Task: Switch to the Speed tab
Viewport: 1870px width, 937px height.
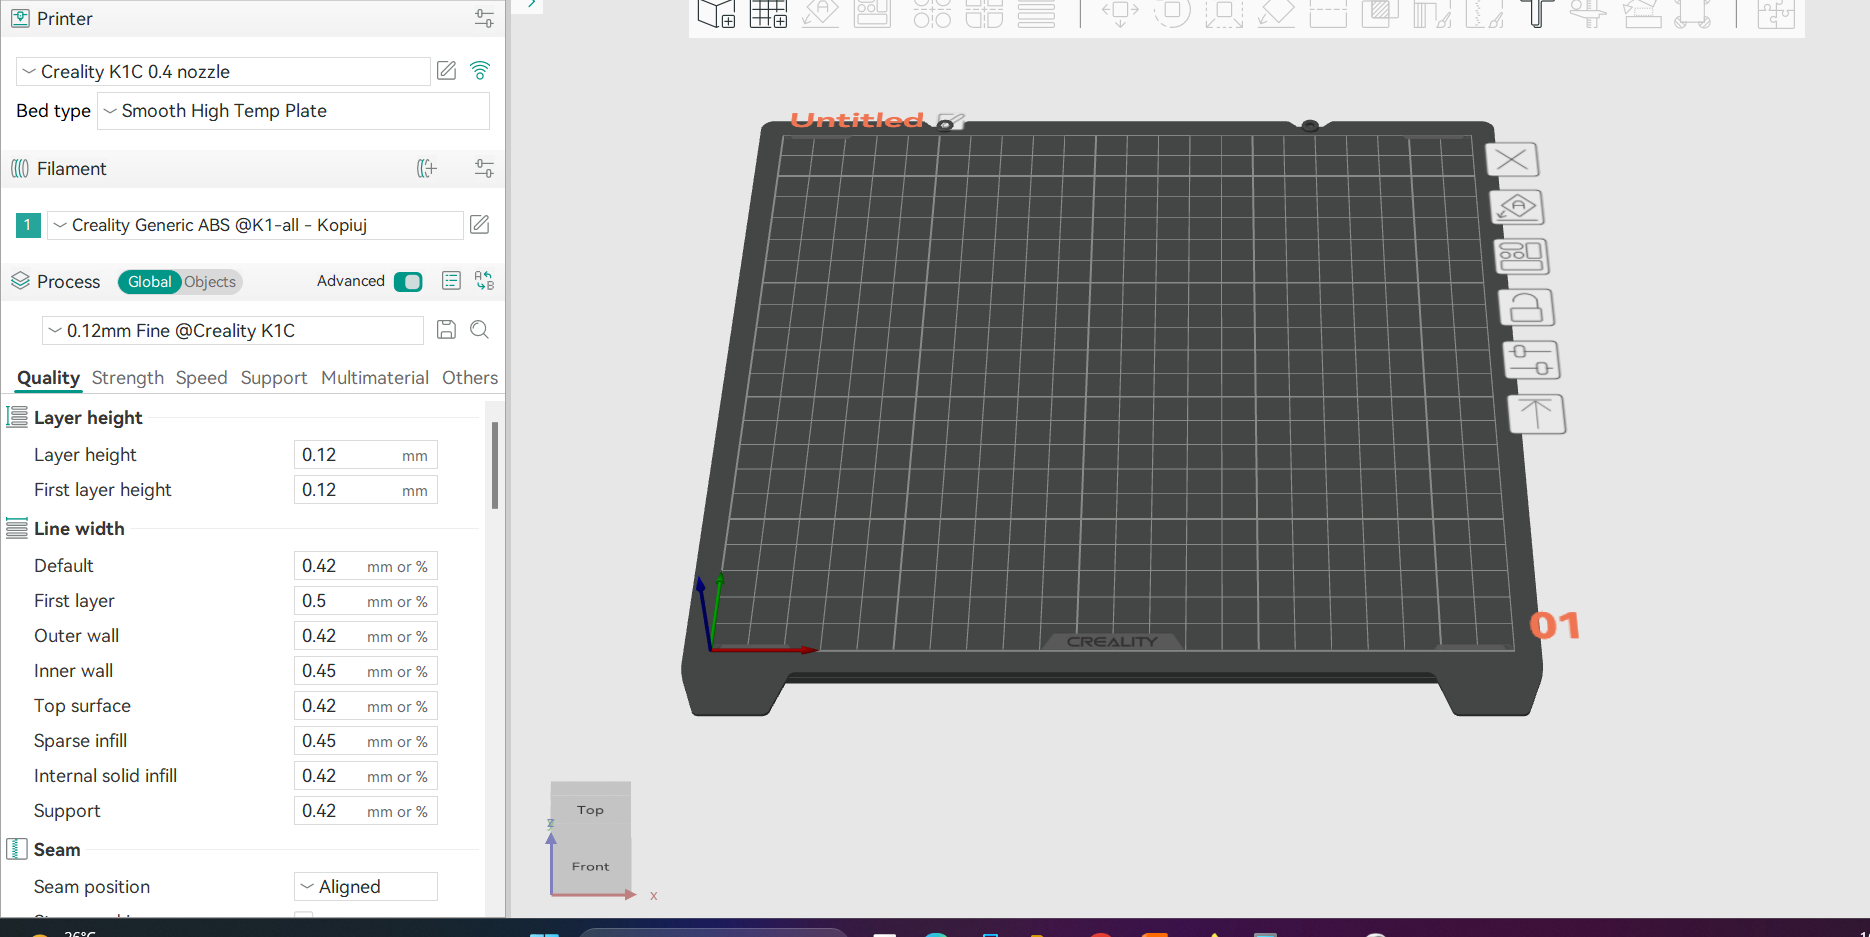Action: (x=201, y=378)
